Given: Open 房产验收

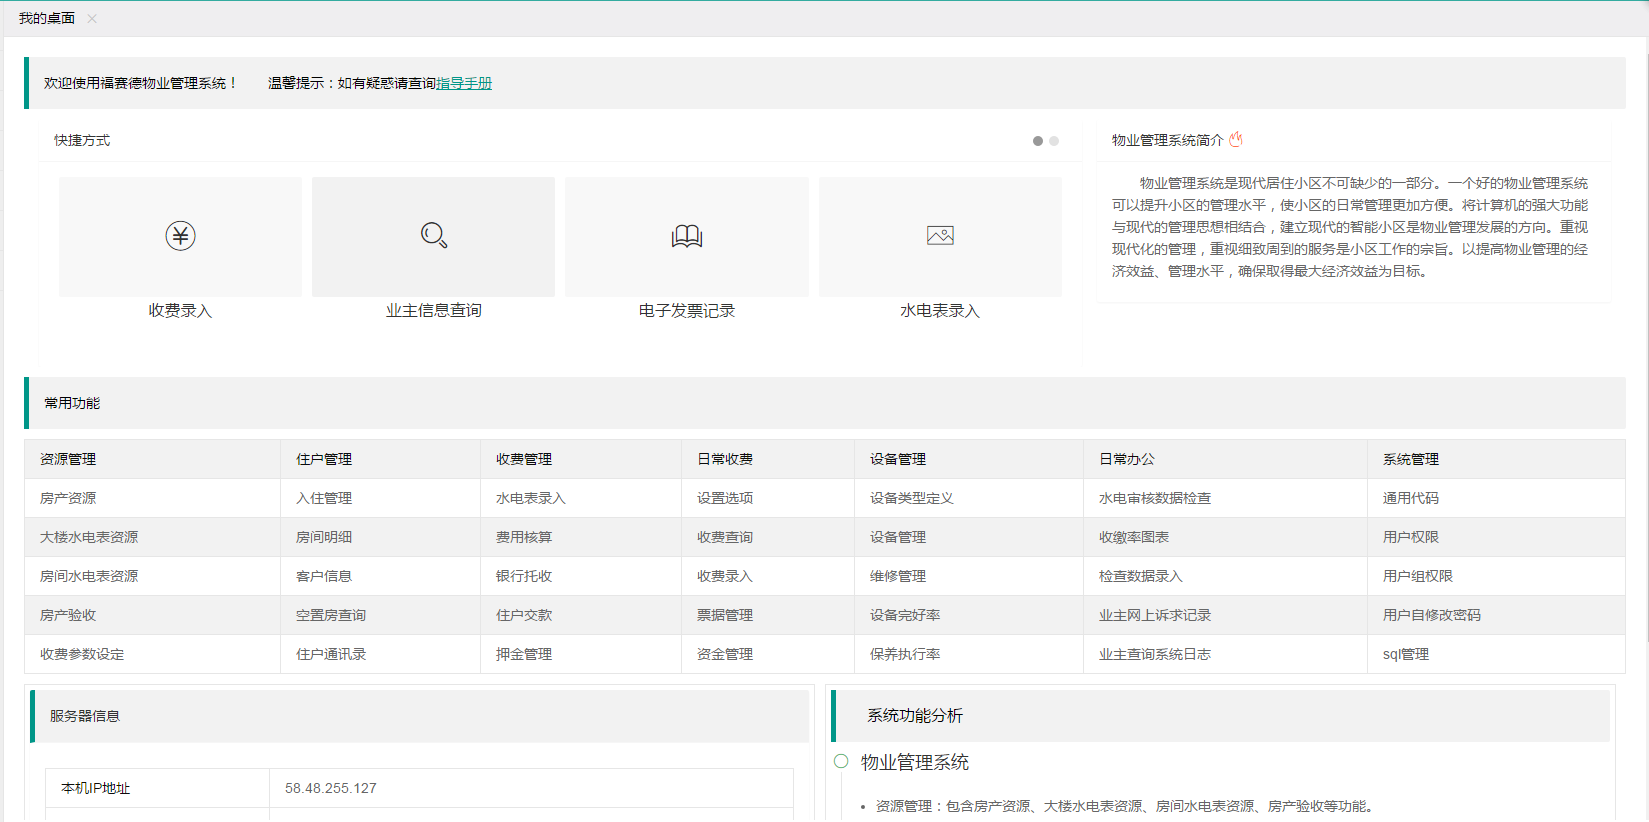Looking at the screenshot, I should [x=68, y=615].
